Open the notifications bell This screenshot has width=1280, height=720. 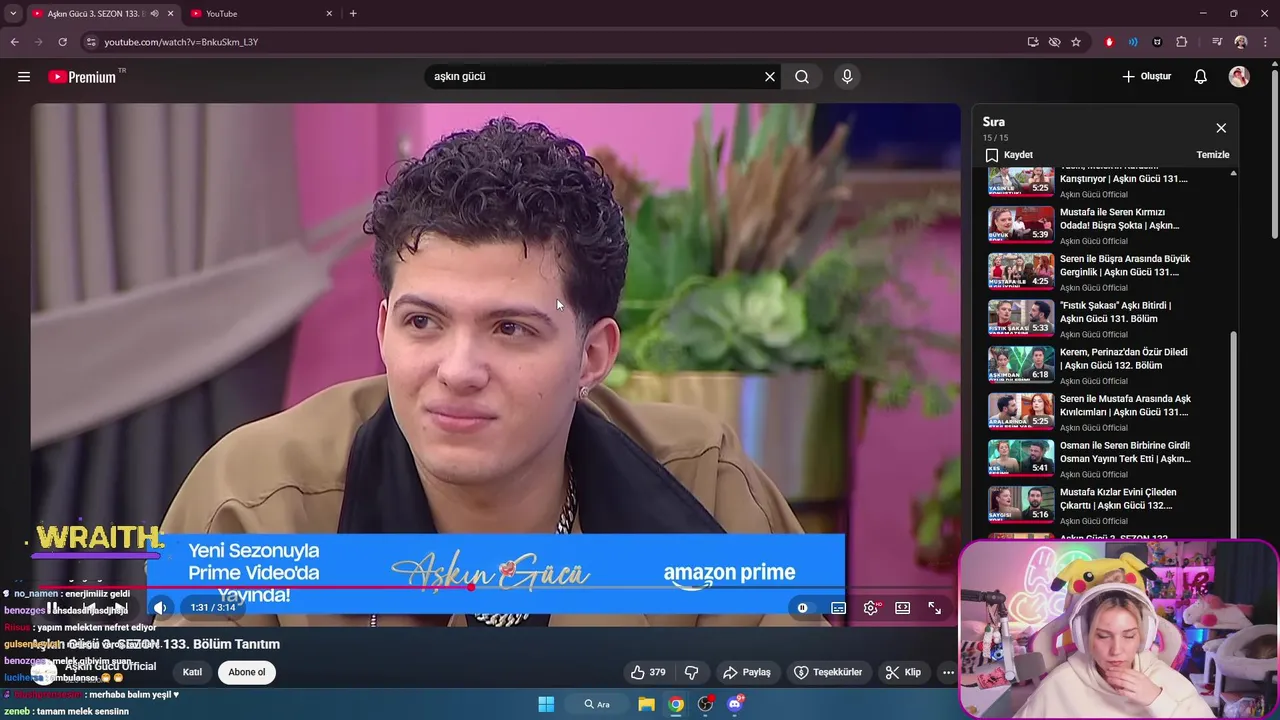[1201, 77]
